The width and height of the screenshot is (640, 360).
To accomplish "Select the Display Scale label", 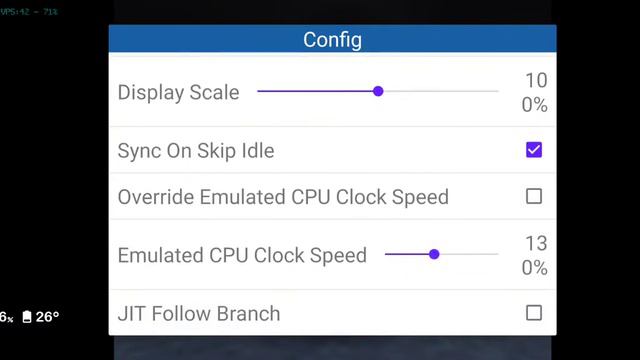I will (x=178, y=93).
